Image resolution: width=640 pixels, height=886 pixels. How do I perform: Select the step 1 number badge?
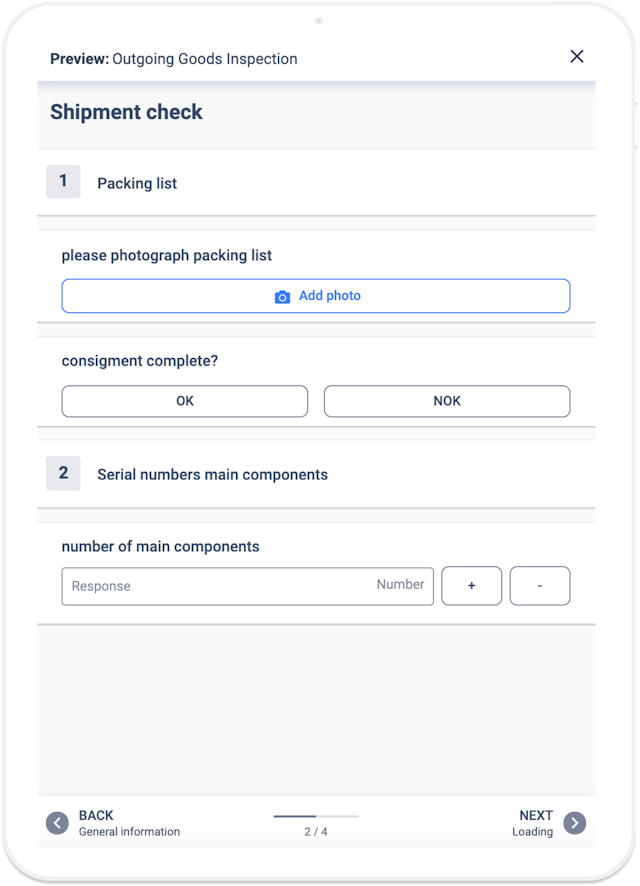[63, 182]
